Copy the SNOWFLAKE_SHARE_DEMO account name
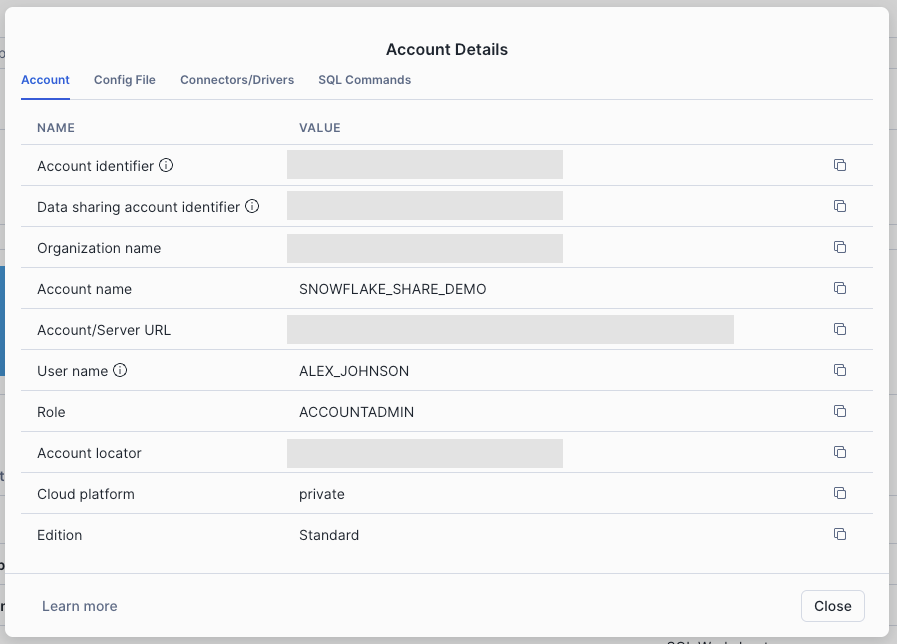 pos(840,288)
